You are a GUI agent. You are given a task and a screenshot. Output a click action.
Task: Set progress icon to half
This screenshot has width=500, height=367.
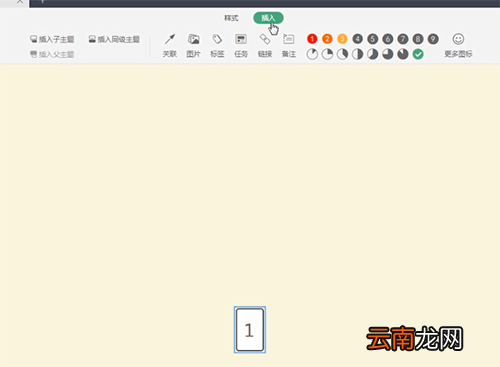[358, 54]
